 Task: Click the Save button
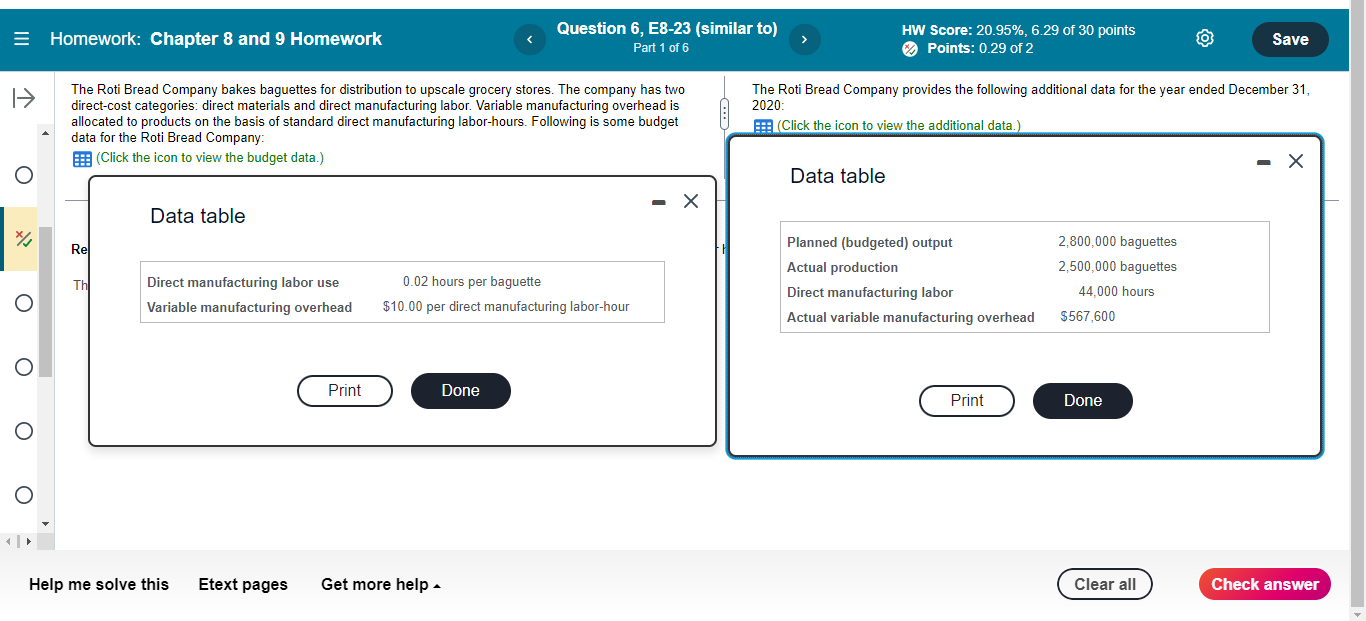(x=1290, y=39)
